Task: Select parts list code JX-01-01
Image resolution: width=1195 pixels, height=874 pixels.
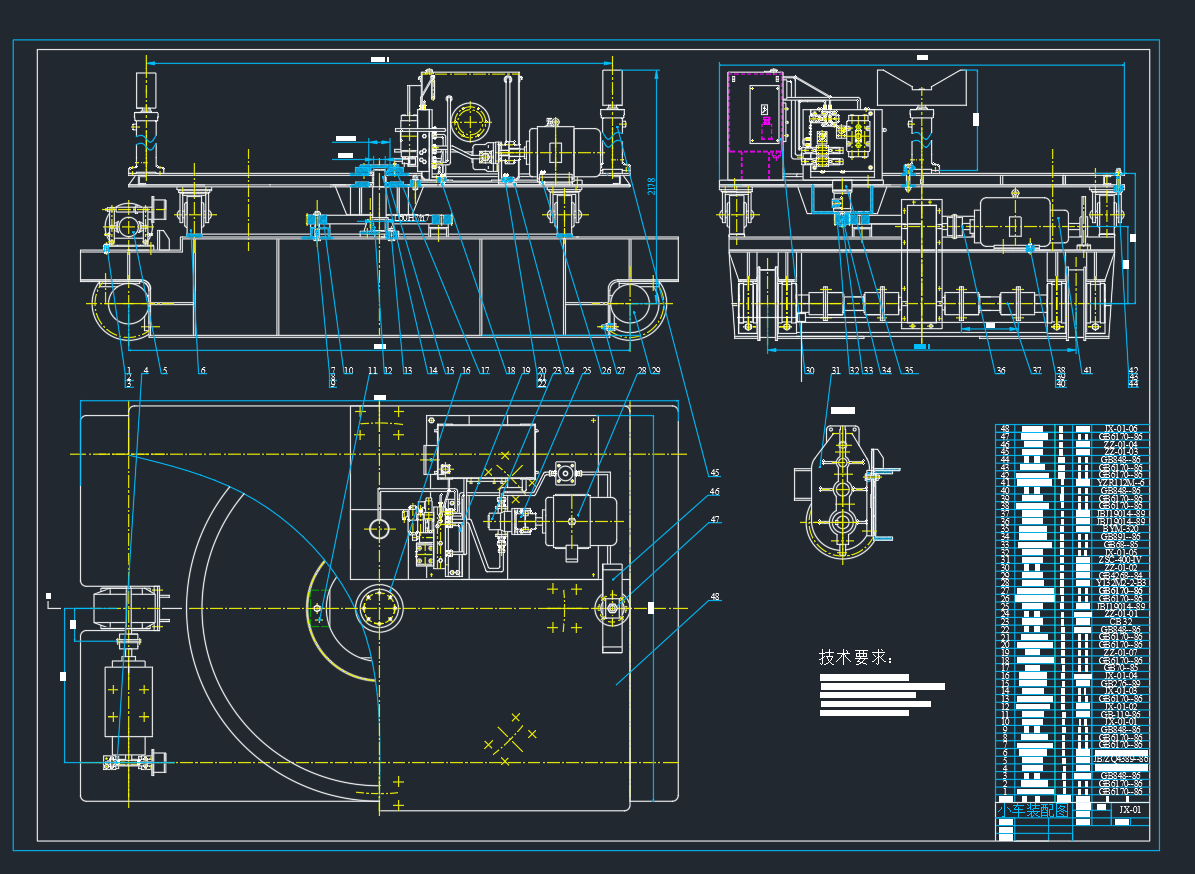Action: point(1121,722)
